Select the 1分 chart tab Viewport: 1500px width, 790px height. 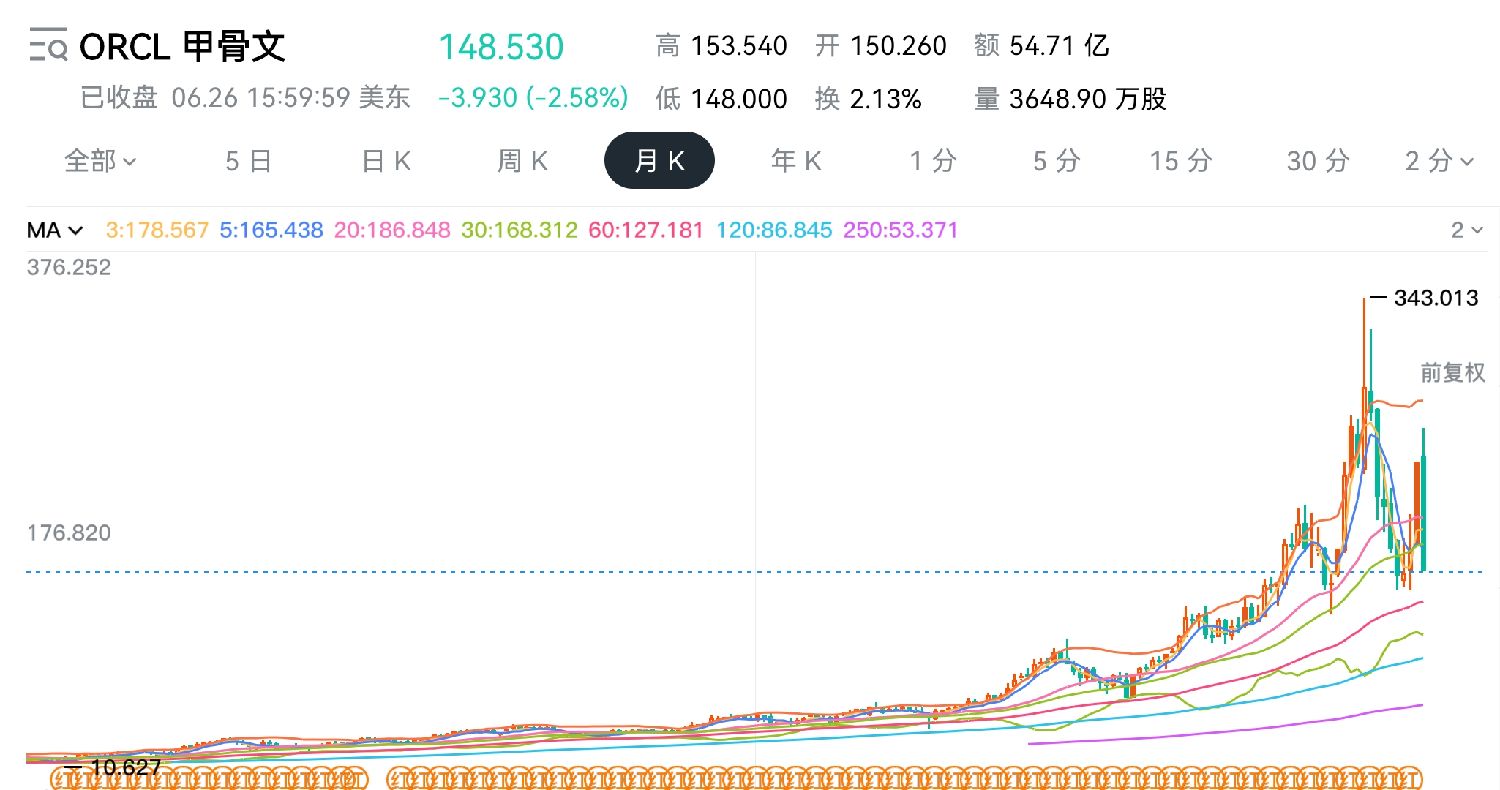pos(933,161)
